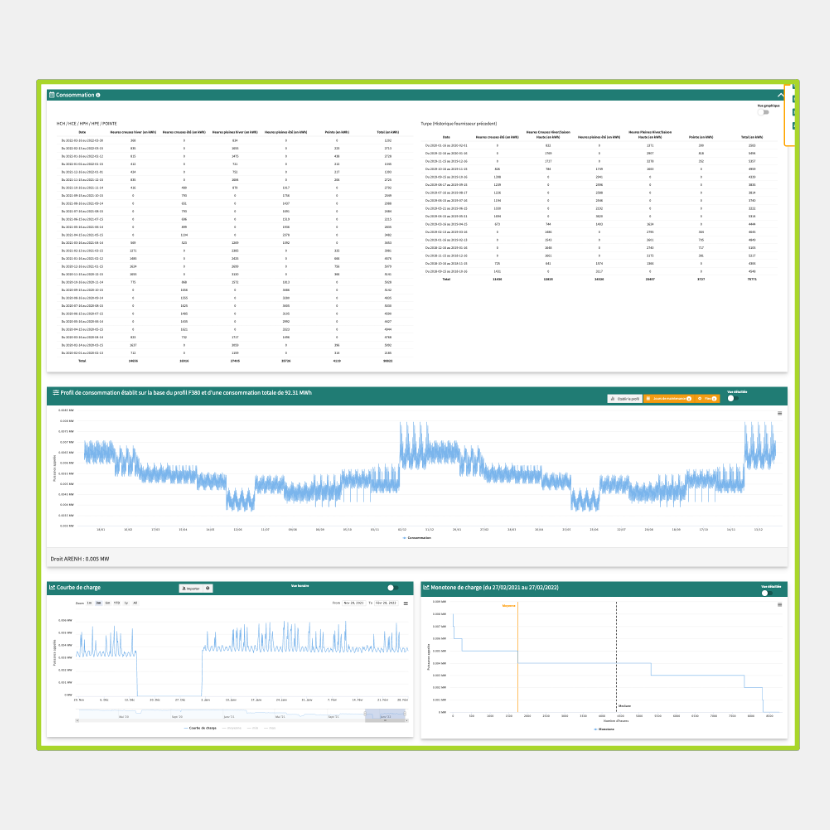Image resolution: width=830 pixels, height=830 pixels.
Task: Click the Consommation panel table icon
Action: [x=52, y=94]
